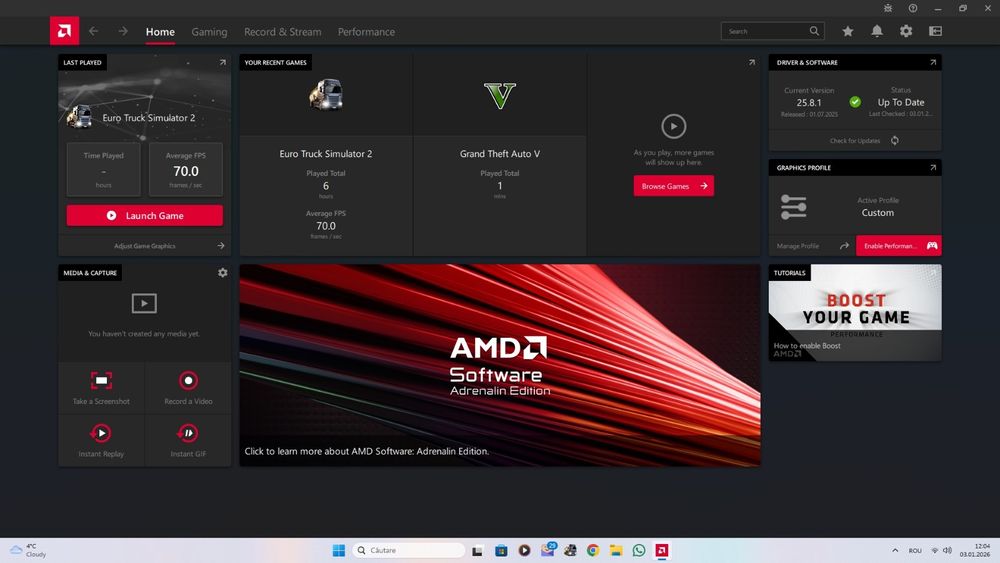Trigger Instant GIF
The width and height of the screenshot is (1000, 563).
[x=188, y=441]
